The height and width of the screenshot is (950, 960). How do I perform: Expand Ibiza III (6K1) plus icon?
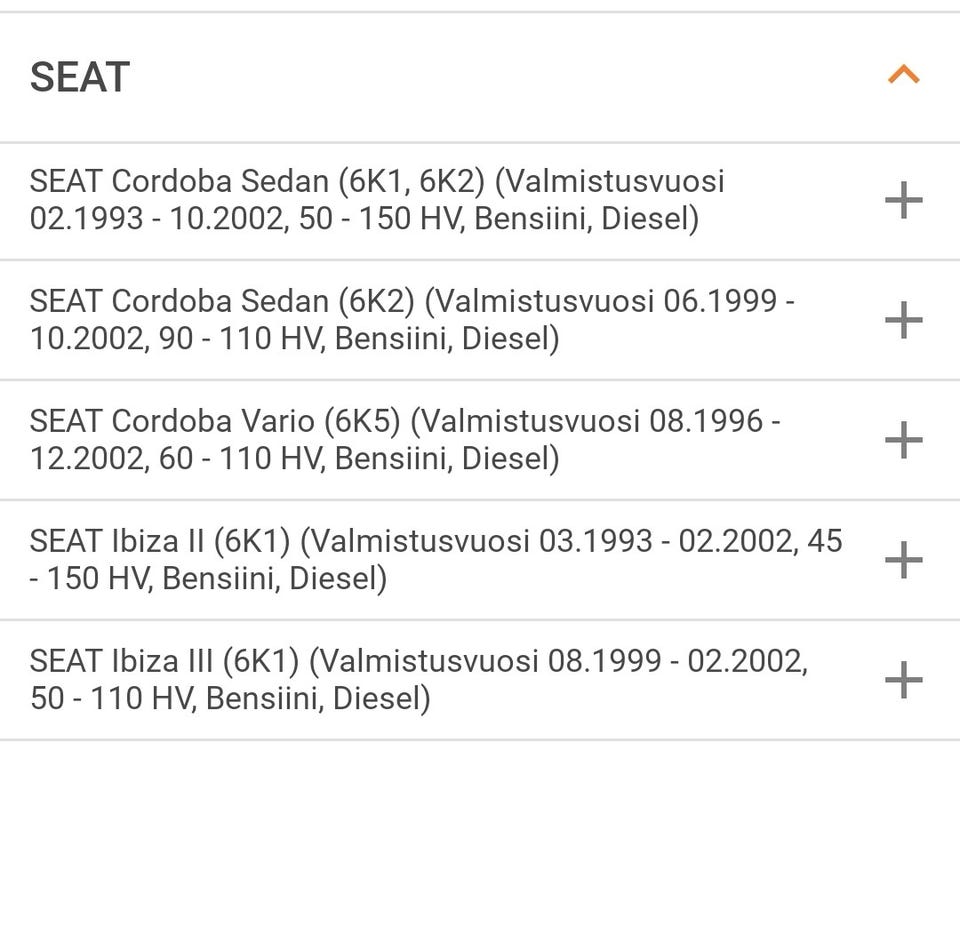coord(903,680)
